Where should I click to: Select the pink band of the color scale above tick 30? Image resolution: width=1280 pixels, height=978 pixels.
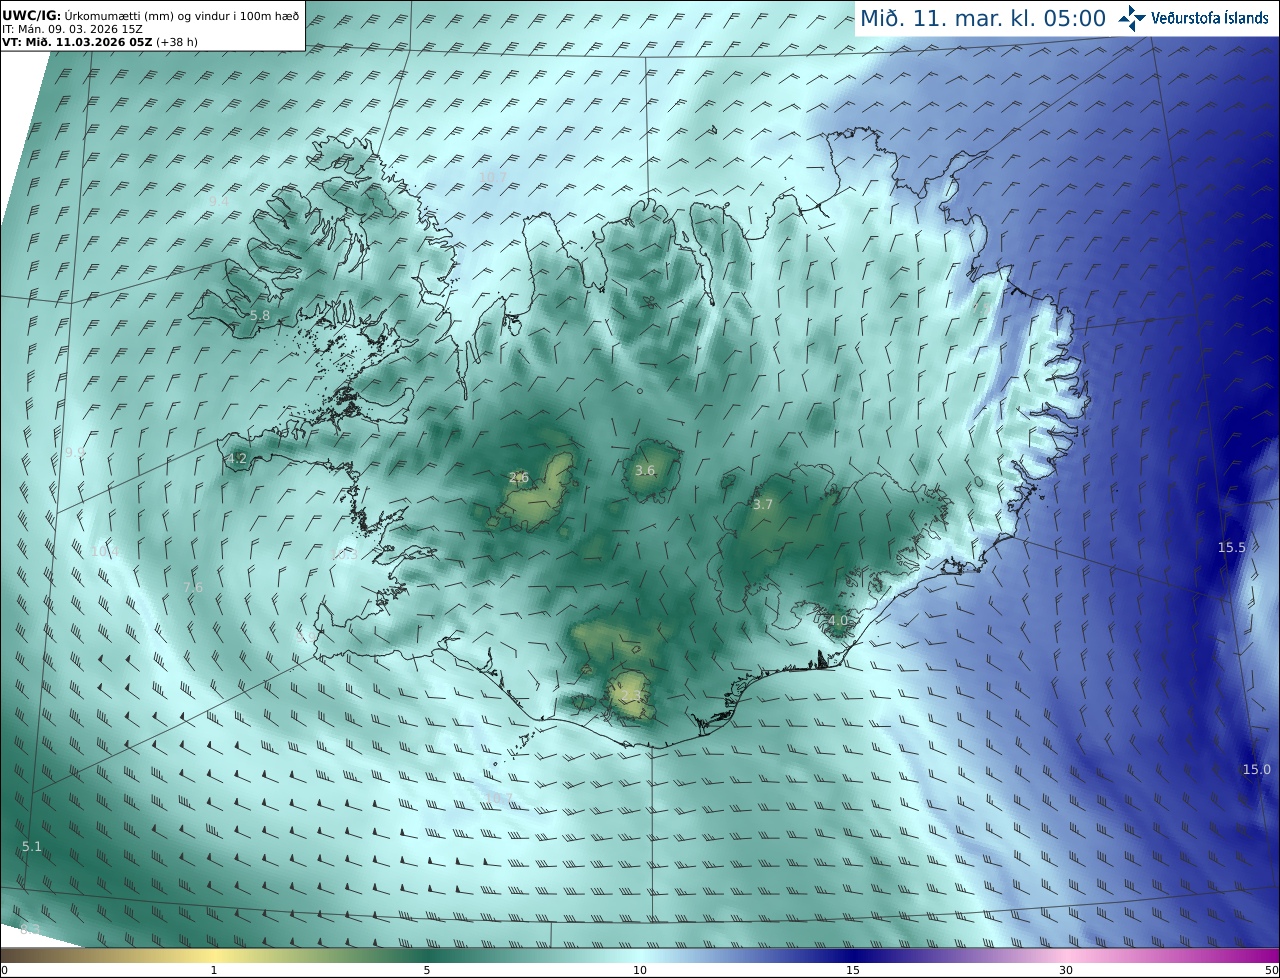pos(1066,955)
